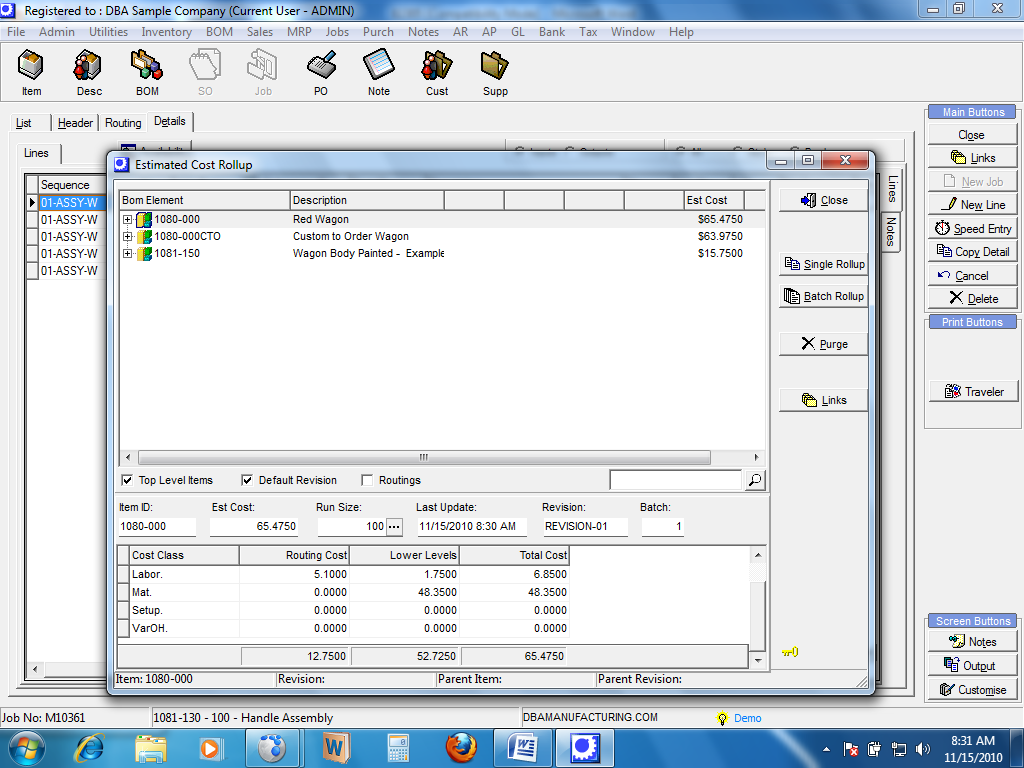
Task: Click the Cust toolbar icon
Action: coord(437,74)
